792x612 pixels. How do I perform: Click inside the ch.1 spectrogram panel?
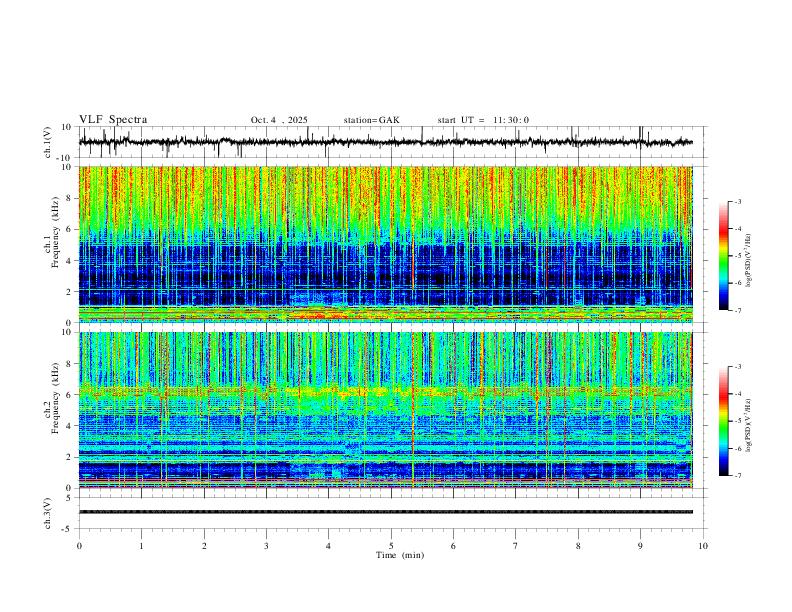tap(386, 244)
